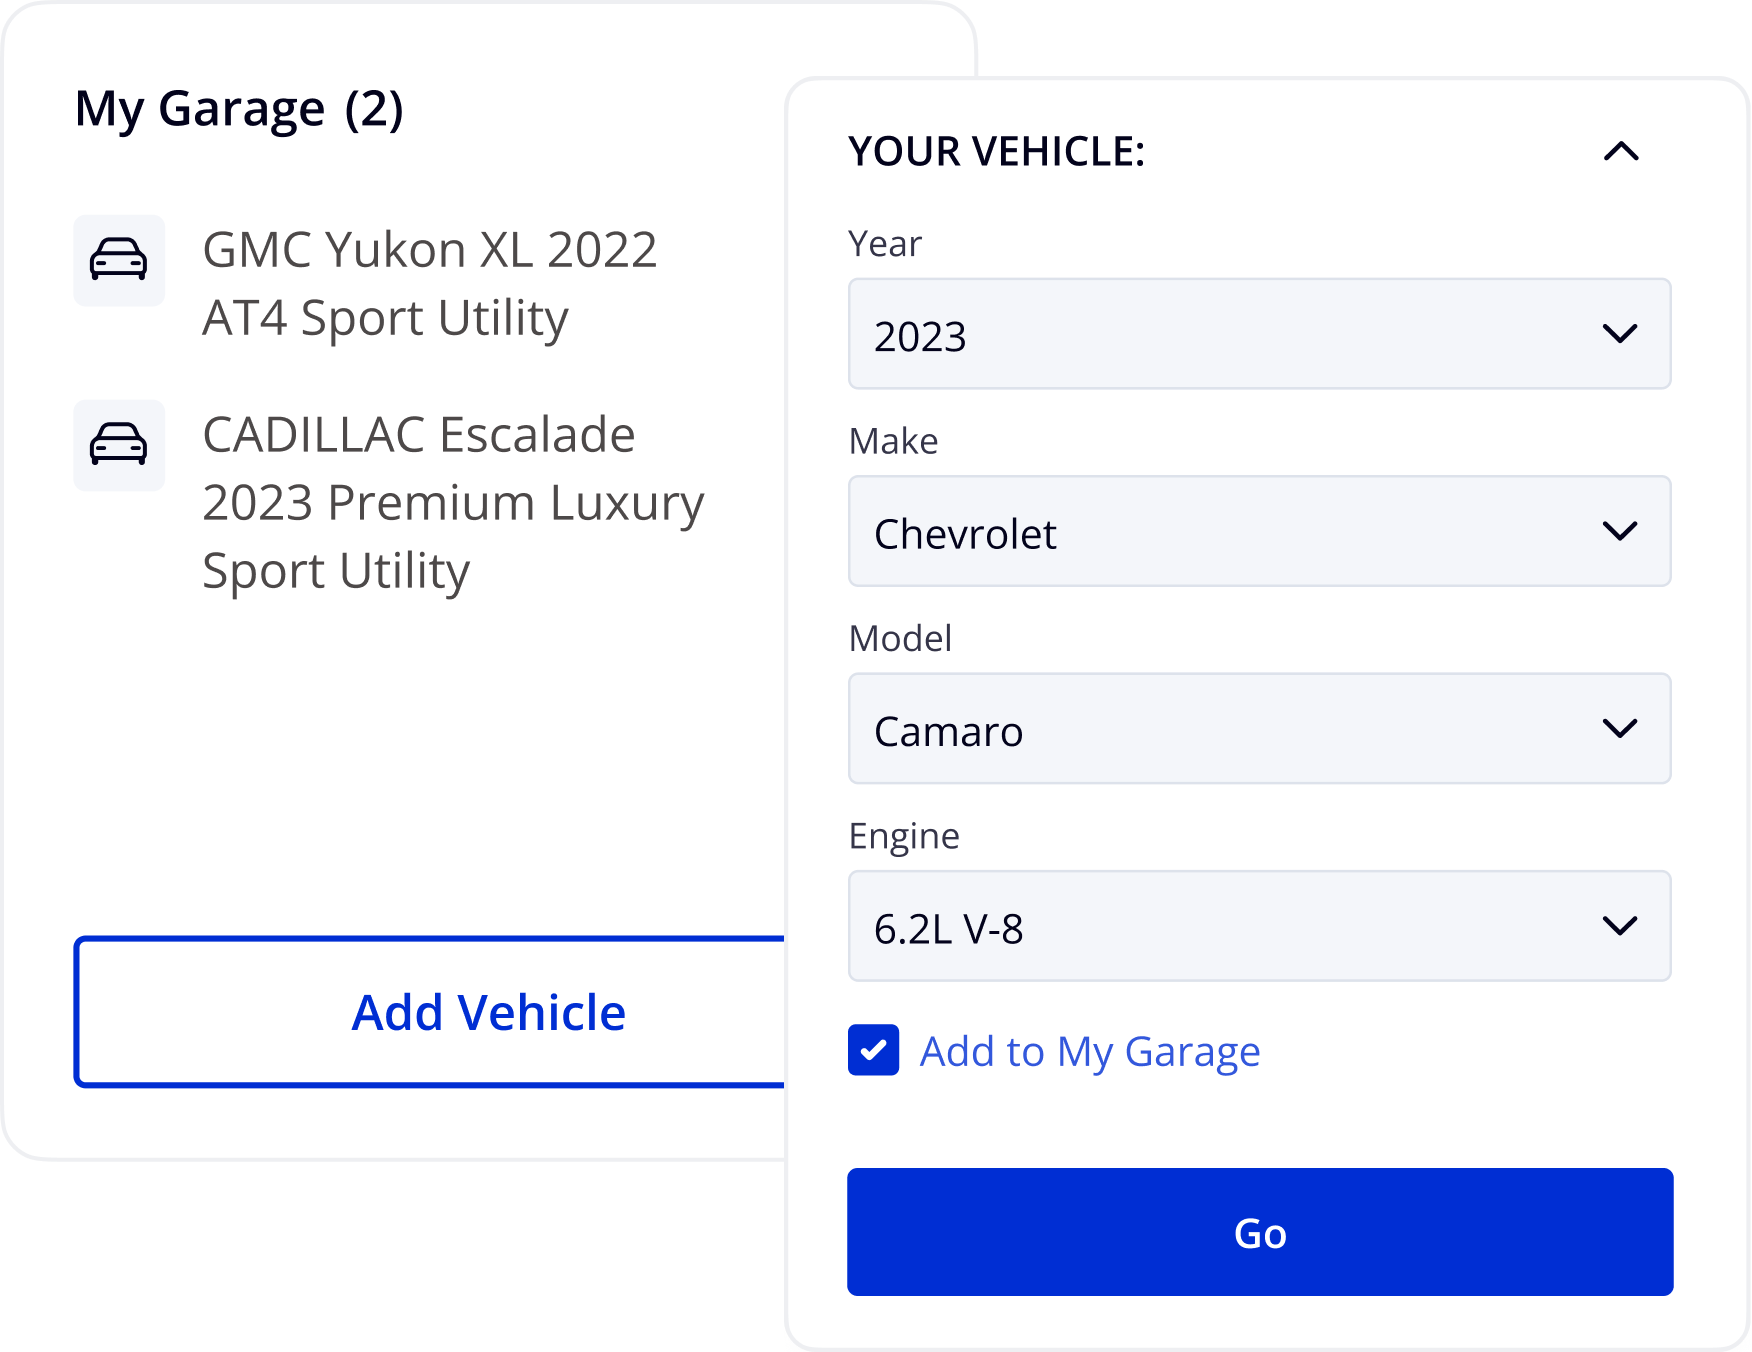The width and height of the screenshot is (1752, 1352).
Task: Uncheck the Add to My Garage checkbox
Action: (x=873, y=1050)
